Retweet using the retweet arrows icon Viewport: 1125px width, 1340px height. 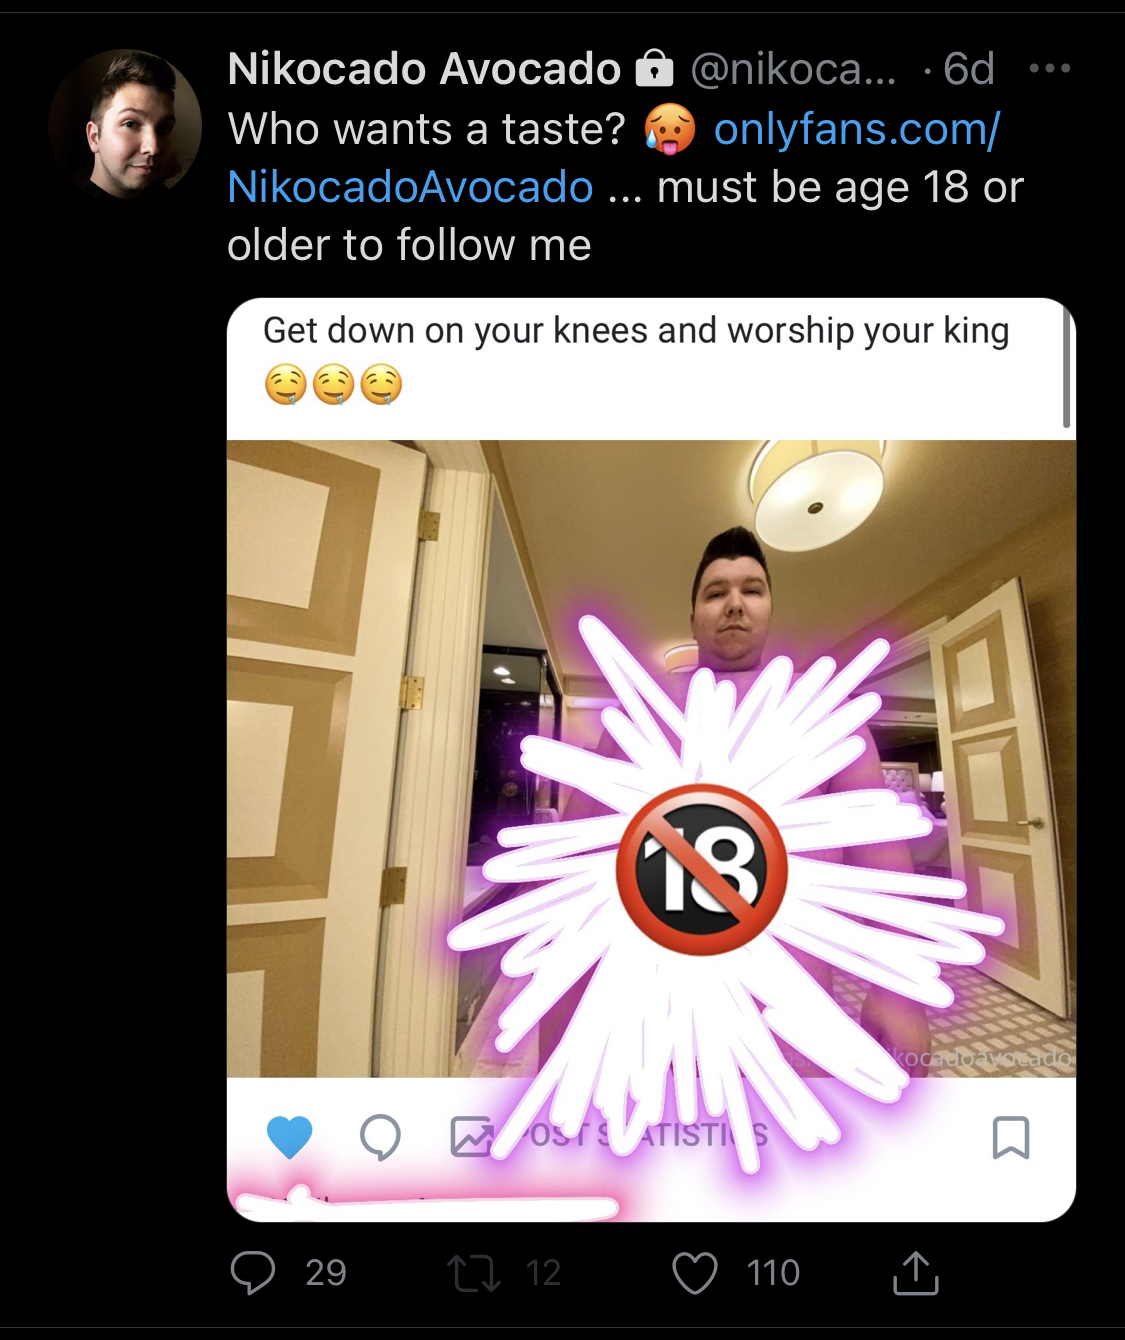pos(473,1273)
